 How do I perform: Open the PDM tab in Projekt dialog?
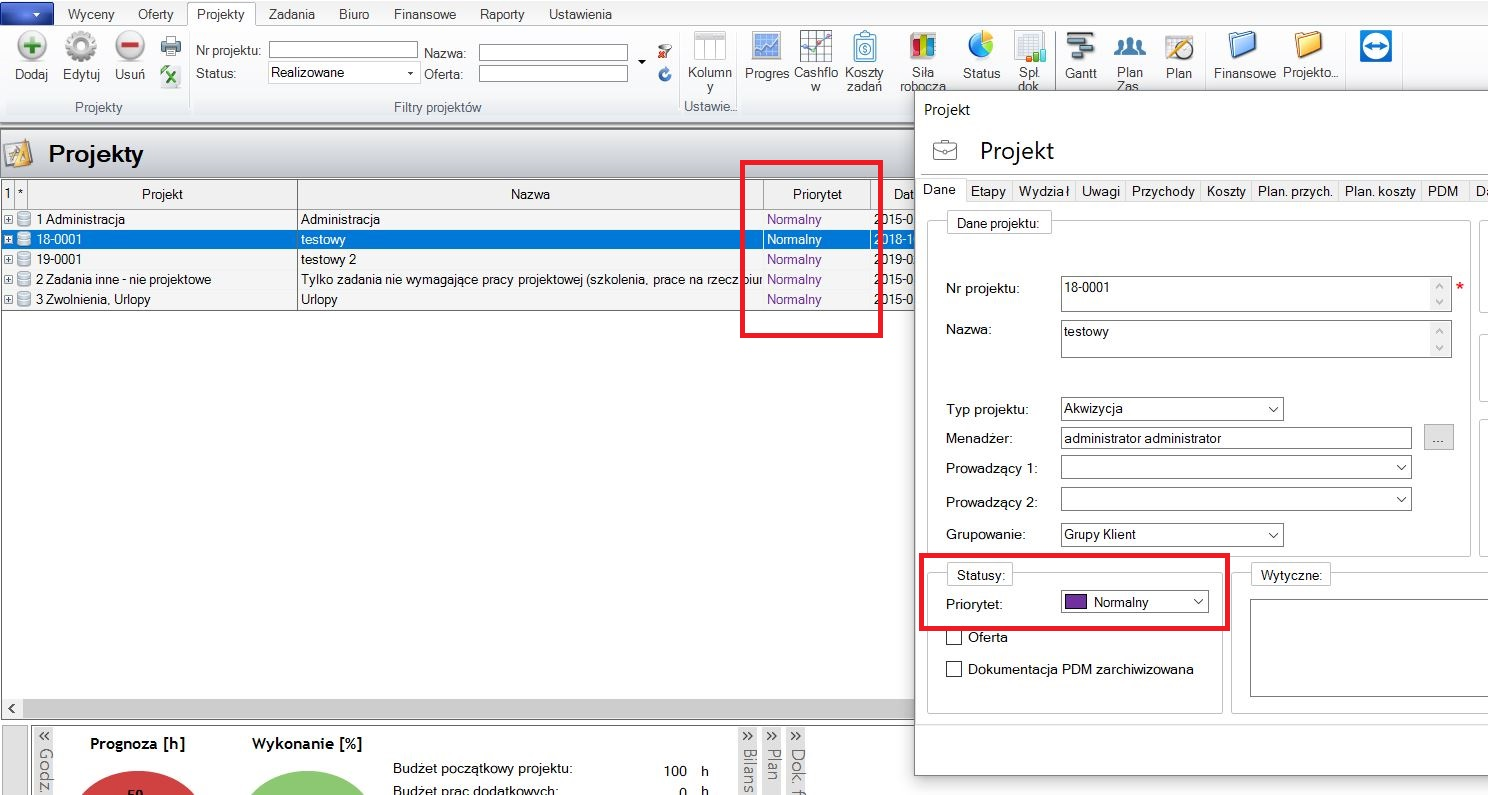(1443, 191)
